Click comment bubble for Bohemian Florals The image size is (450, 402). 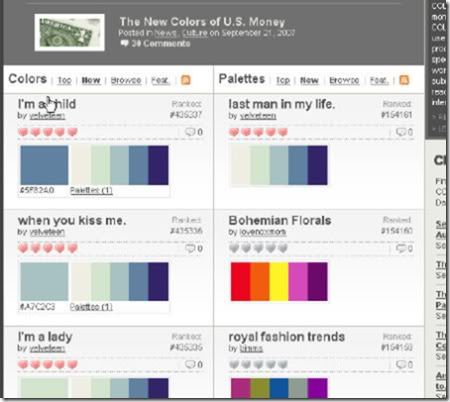(401, 248)
